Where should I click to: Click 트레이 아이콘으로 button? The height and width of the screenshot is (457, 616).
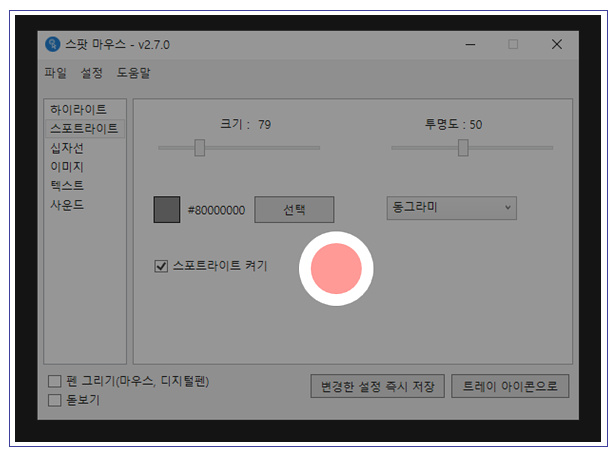click(510, 386)
